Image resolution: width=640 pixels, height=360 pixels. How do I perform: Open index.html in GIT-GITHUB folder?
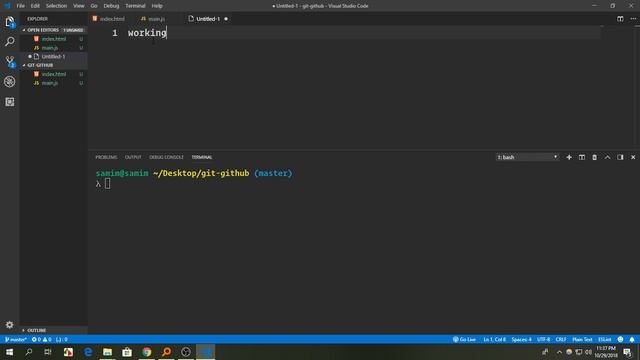[x=53, y=74]
